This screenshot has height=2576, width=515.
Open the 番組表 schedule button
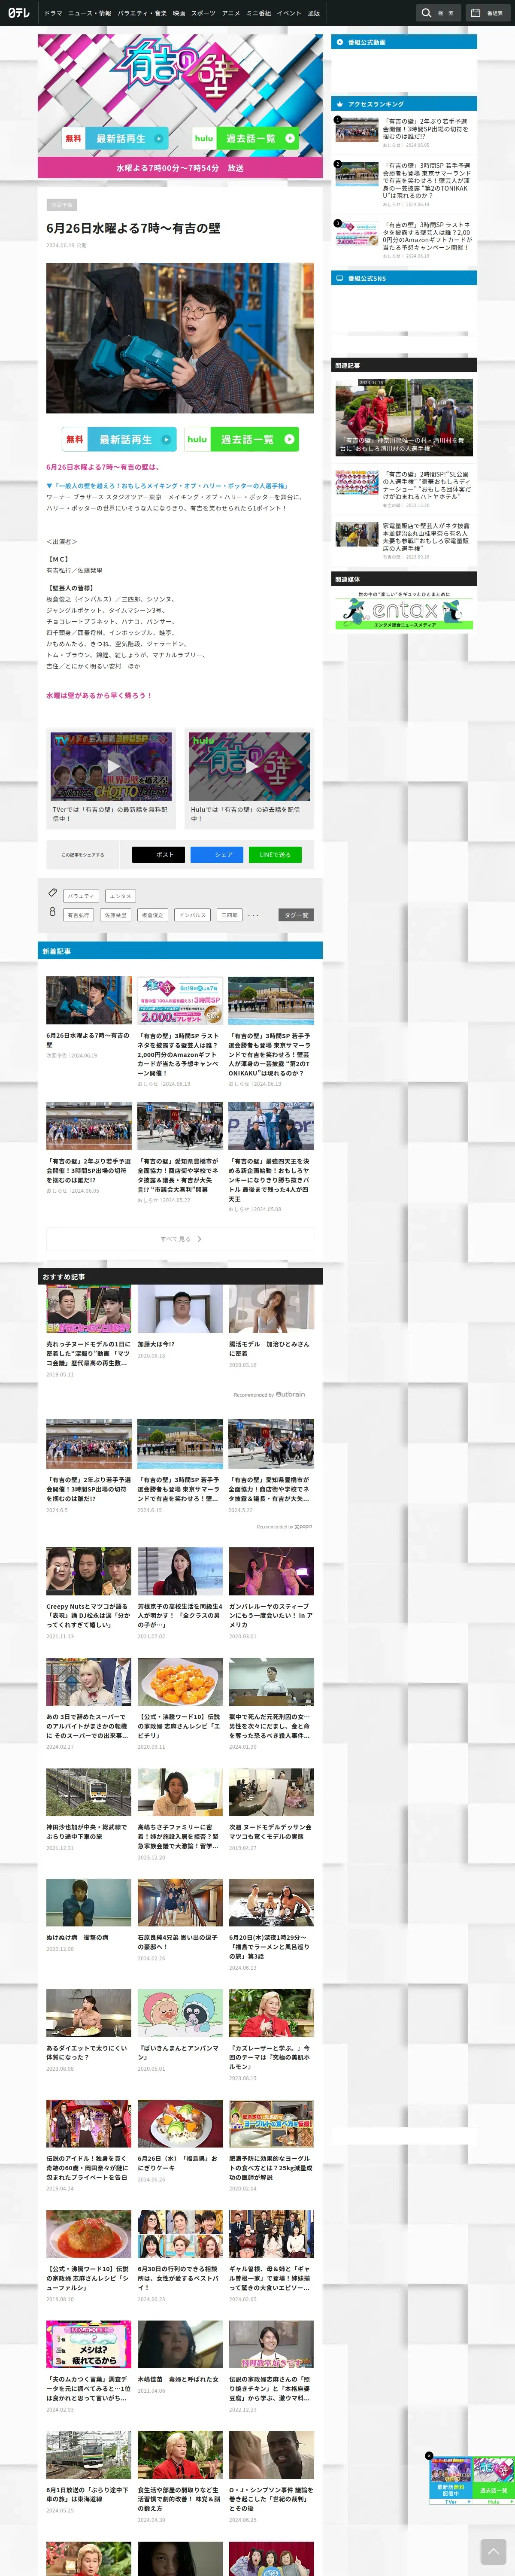pyautogui.click(x=487, y=13)
